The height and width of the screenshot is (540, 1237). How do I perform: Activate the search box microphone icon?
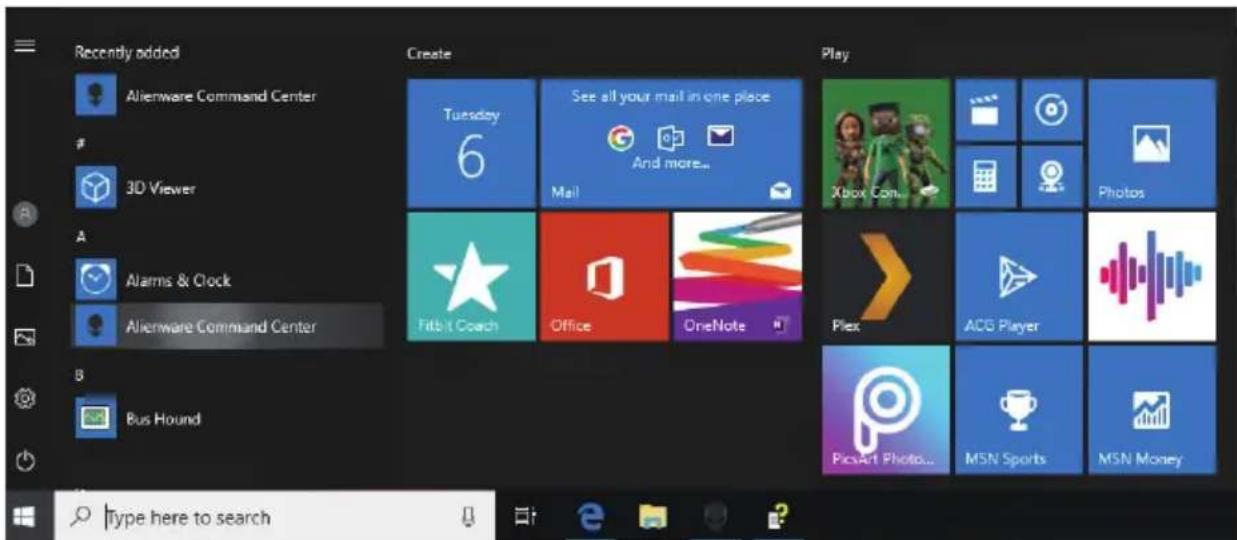466,517
